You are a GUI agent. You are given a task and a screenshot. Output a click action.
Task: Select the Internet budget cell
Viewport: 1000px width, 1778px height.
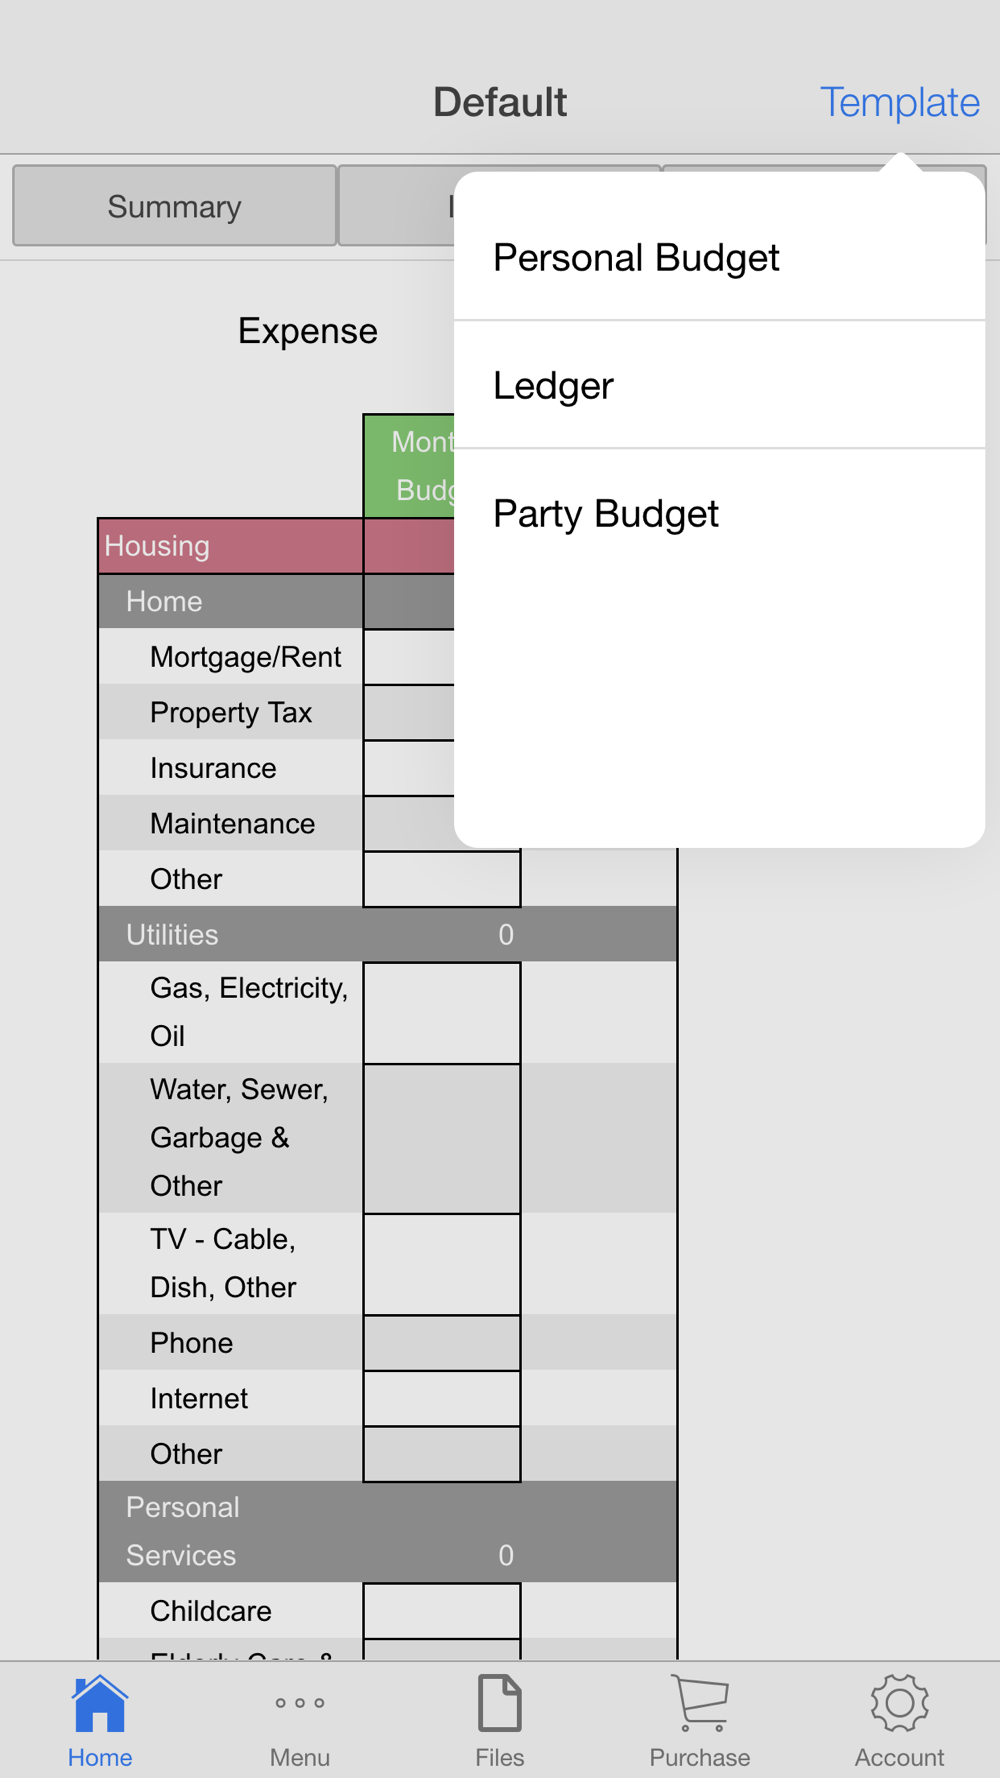point(441,1398)
